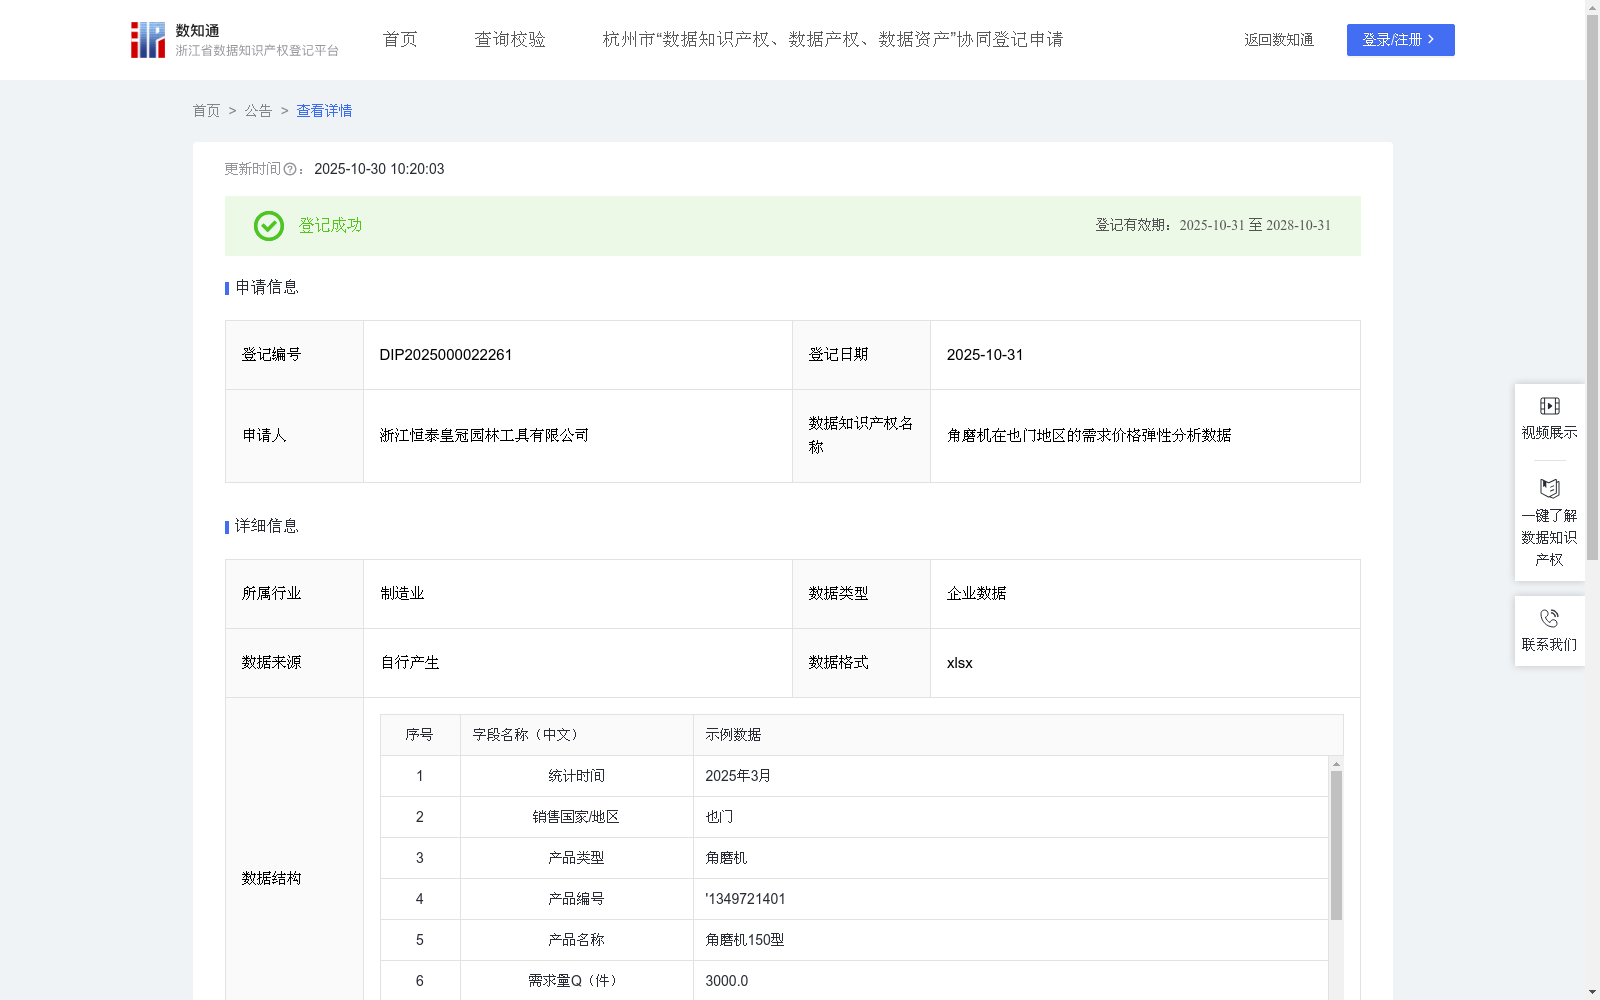Click sample value 角磨机150型

point(745,940)
